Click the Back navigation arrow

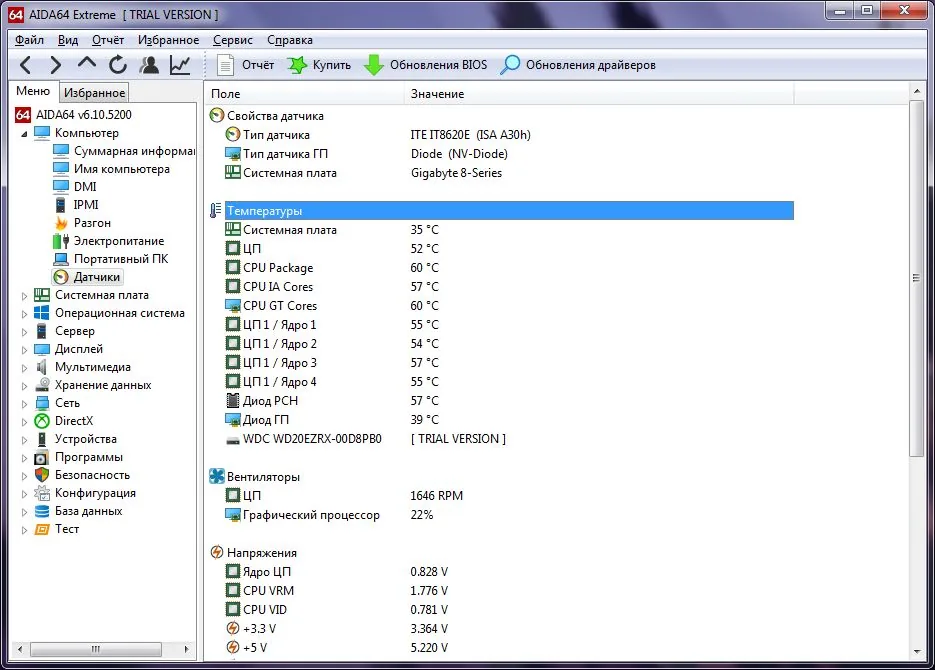[x=24, y=64]
